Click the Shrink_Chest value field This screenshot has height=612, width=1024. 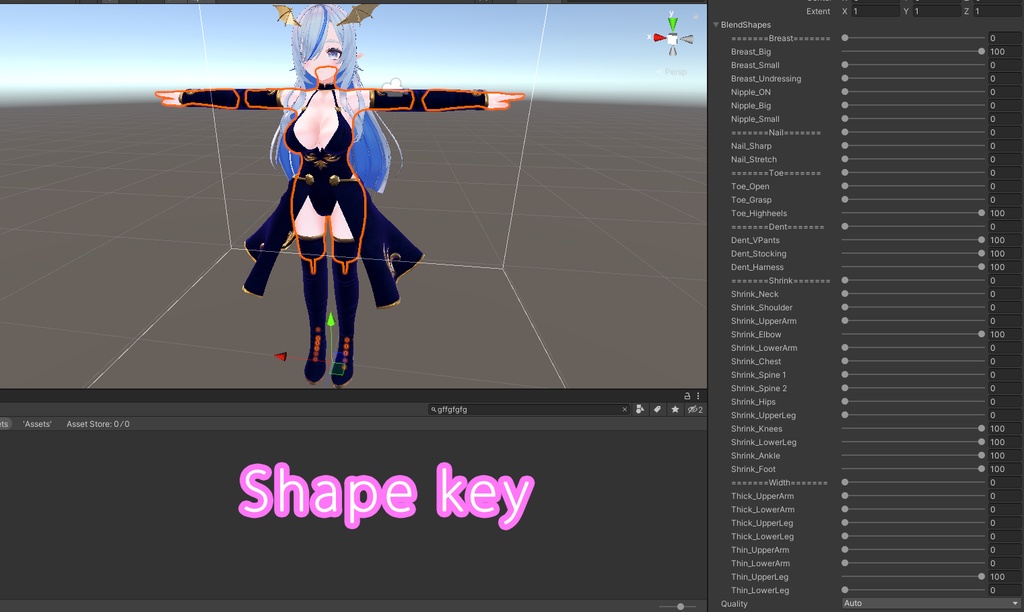[1004, 361]
